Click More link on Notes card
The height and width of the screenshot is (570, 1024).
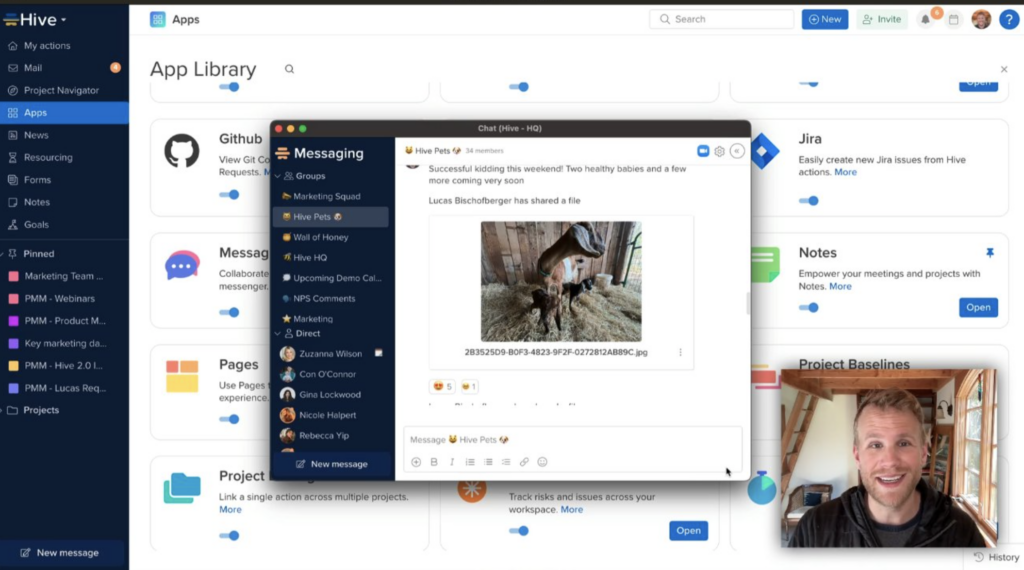pos(840,287)
